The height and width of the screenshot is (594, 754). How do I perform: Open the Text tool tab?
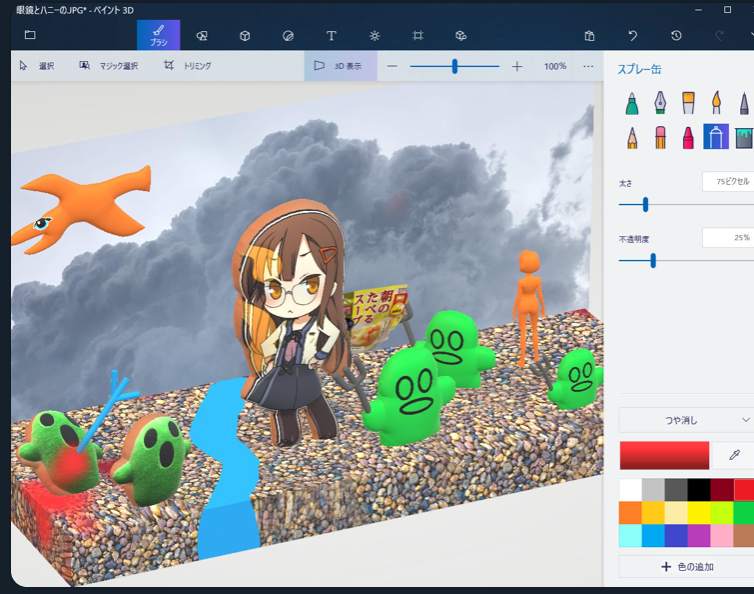pyautogui.click(x=331, y=36)
